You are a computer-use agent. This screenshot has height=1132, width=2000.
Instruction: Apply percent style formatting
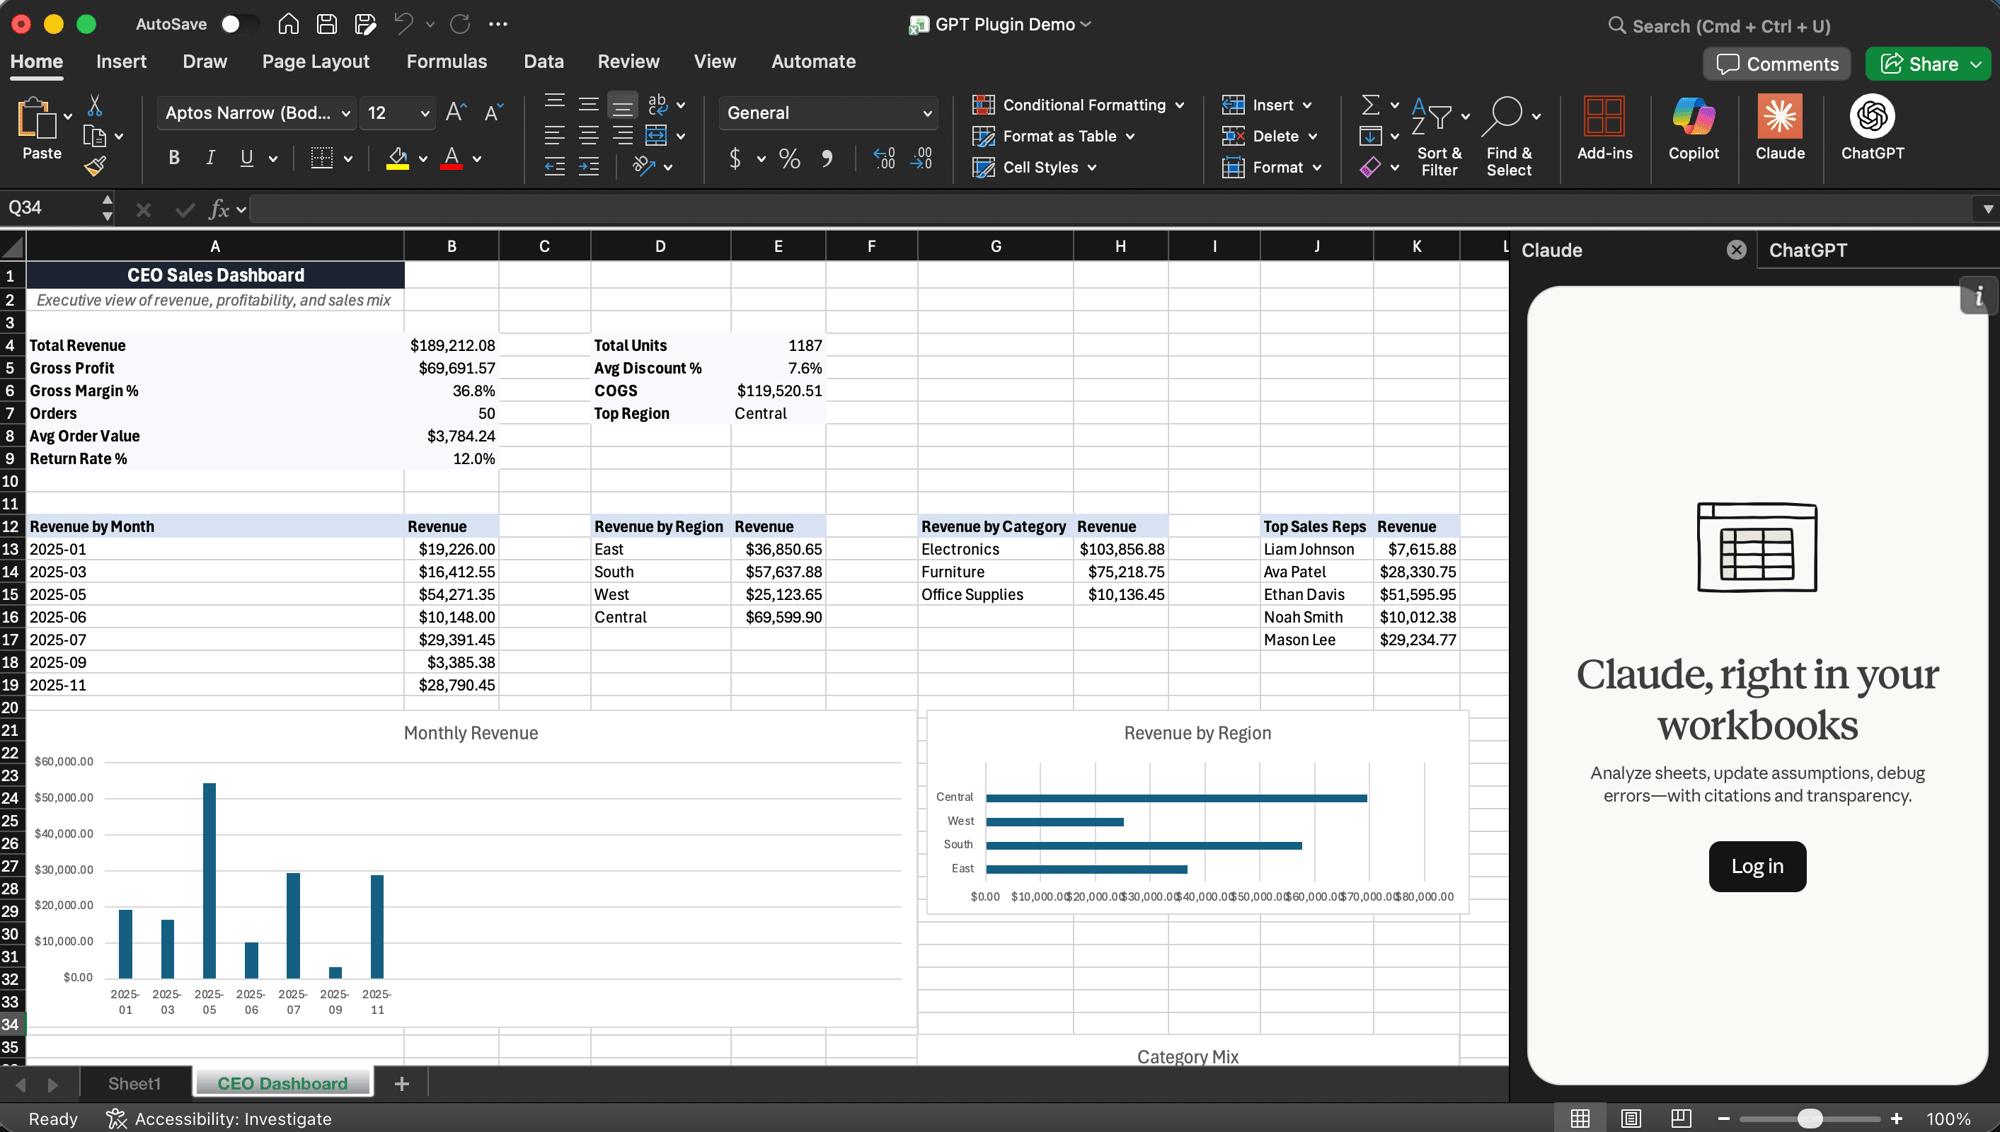[x=789, y=158]
